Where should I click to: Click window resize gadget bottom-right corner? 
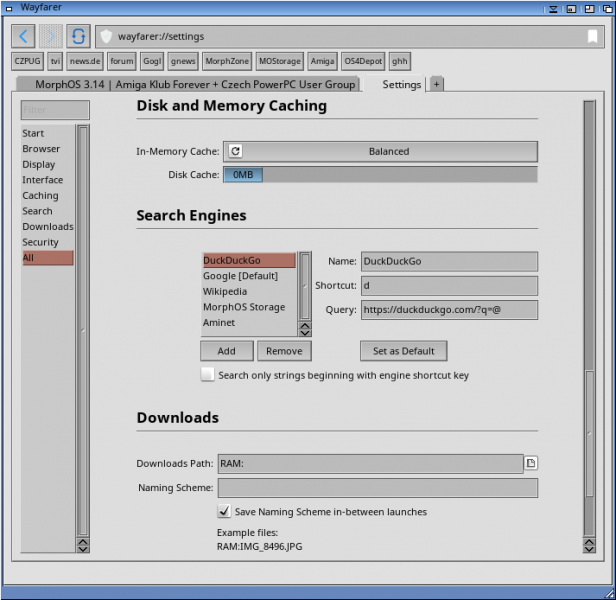point(609,593)
